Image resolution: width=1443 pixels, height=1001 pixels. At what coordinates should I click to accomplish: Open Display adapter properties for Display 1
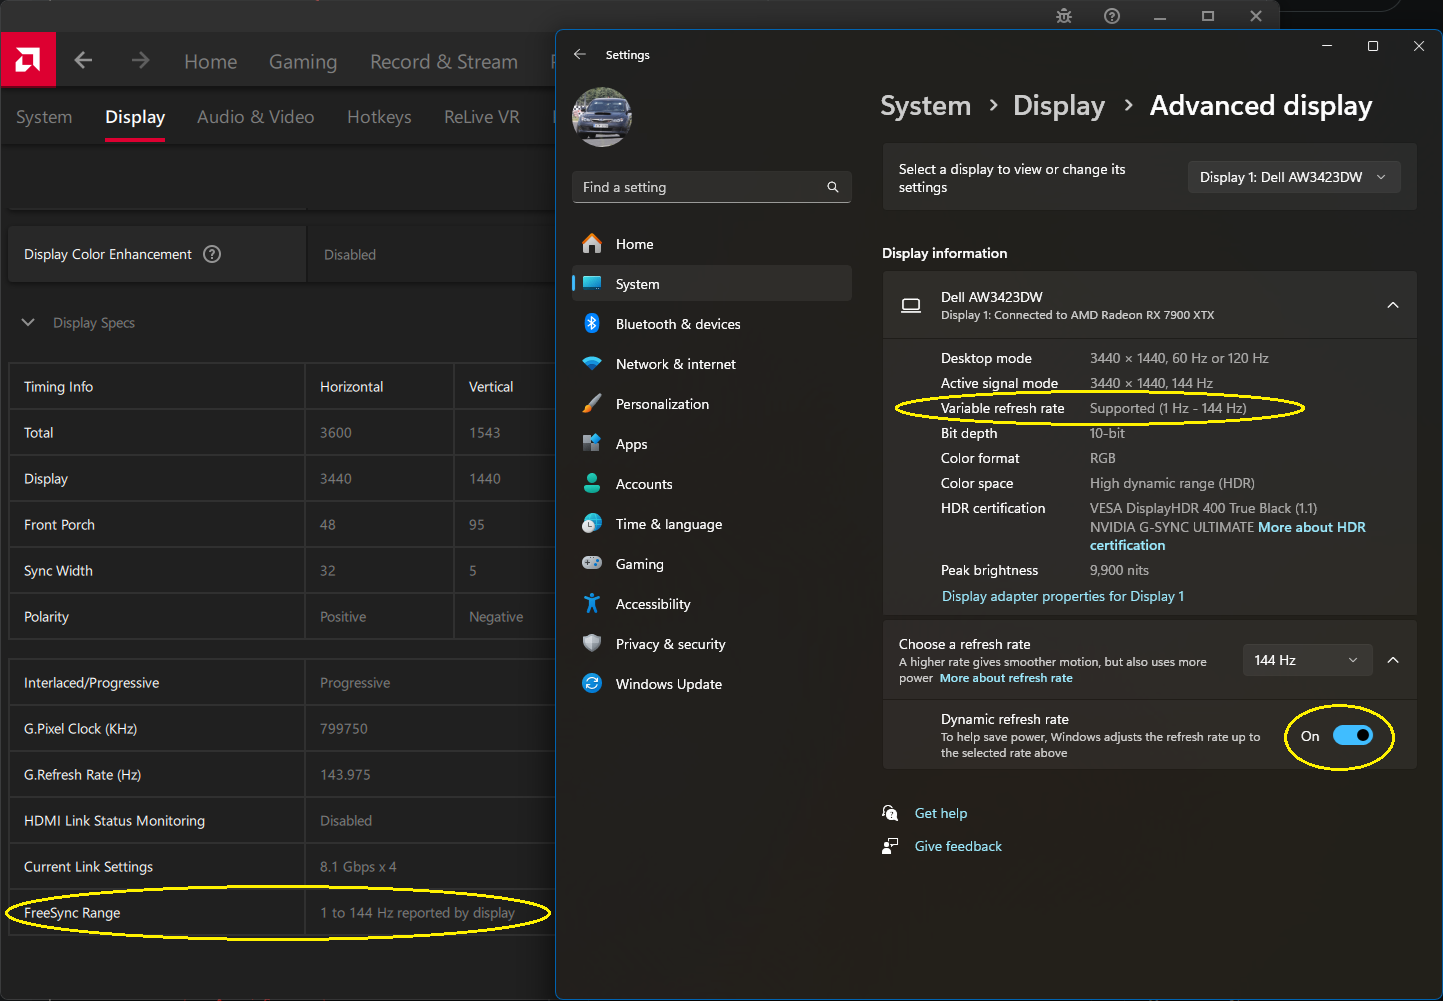point(1063,596)
